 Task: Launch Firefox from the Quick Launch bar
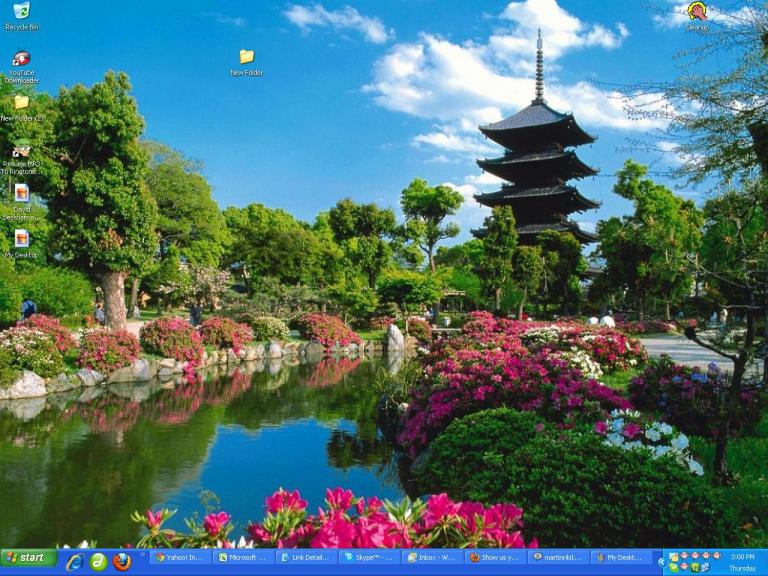pos(121,562)
